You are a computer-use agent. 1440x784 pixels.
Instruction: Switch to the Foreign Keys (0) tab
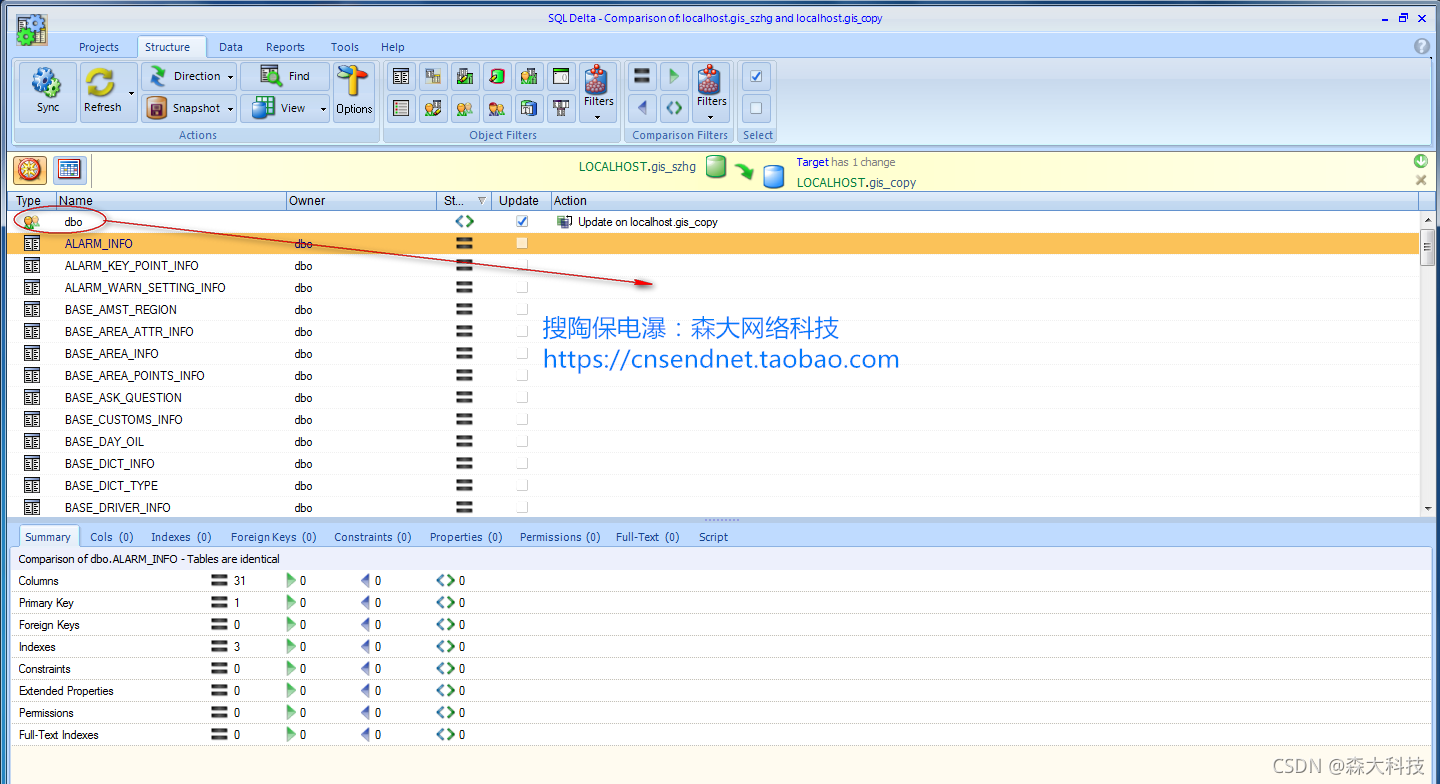[x=273, y=537]
